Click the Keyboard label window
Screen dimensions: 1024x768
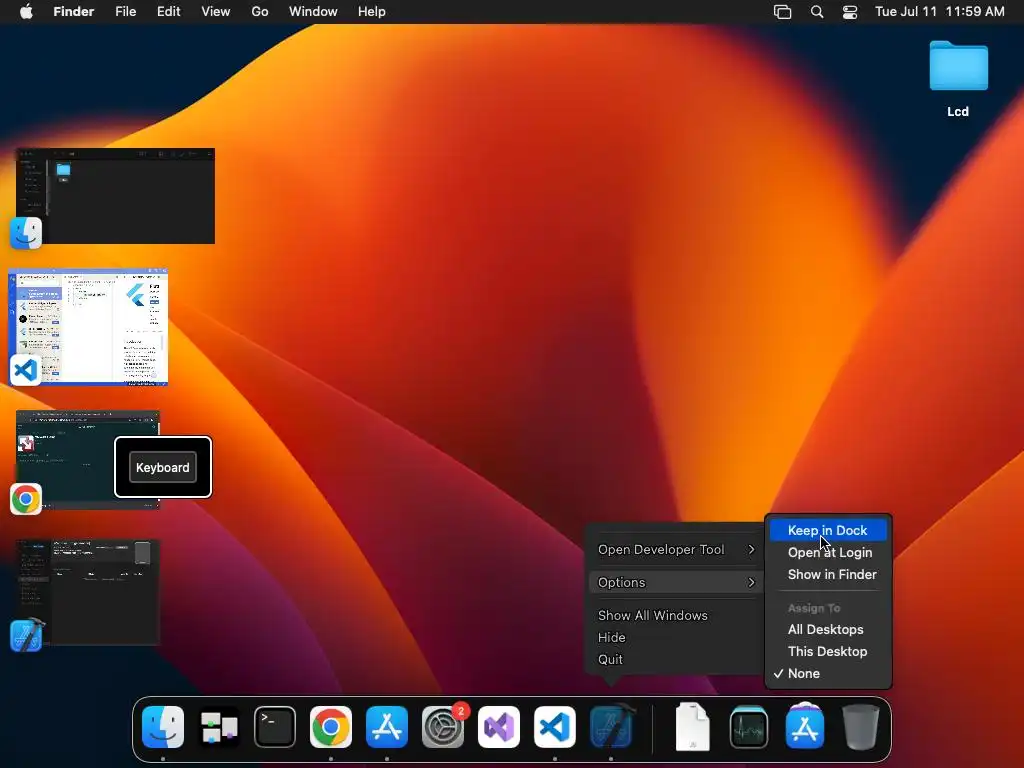[163, 468]
